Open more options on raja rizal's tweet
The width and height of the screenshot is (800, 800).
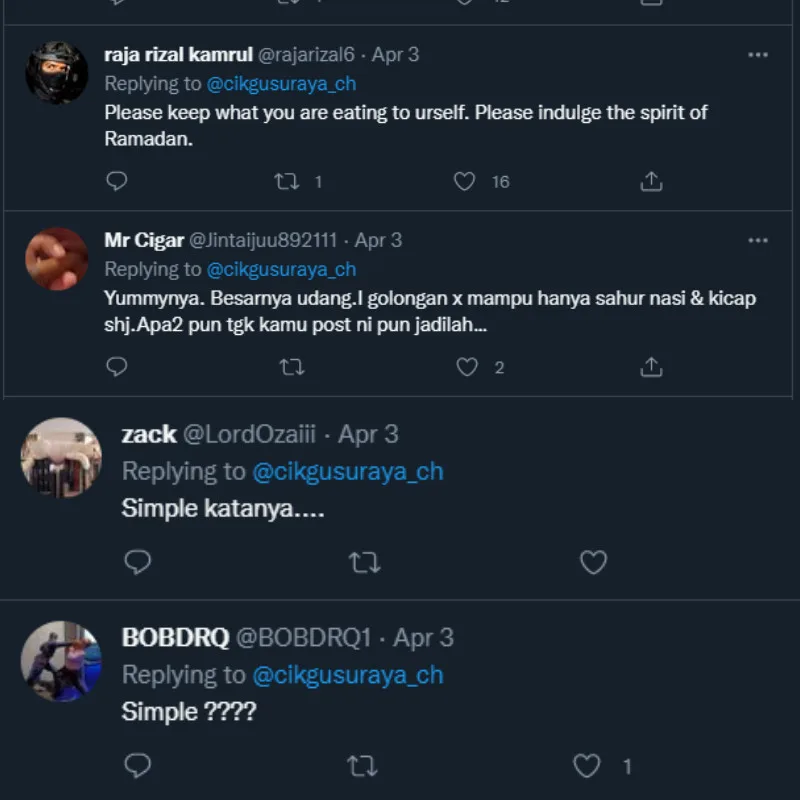[758, 55]
